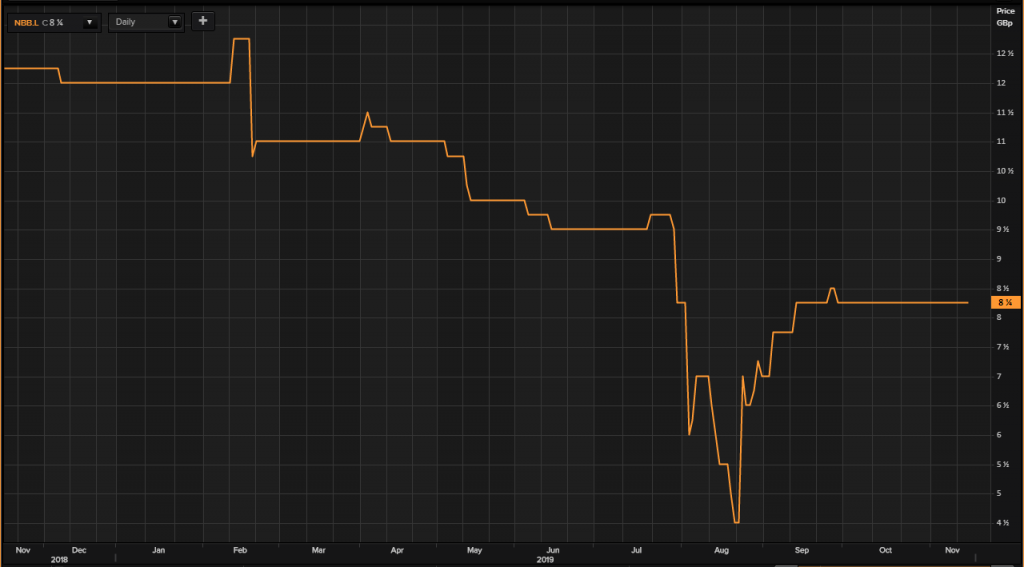Click the Mar month label on time axis

pyautogui.click(x=318, y=550)
